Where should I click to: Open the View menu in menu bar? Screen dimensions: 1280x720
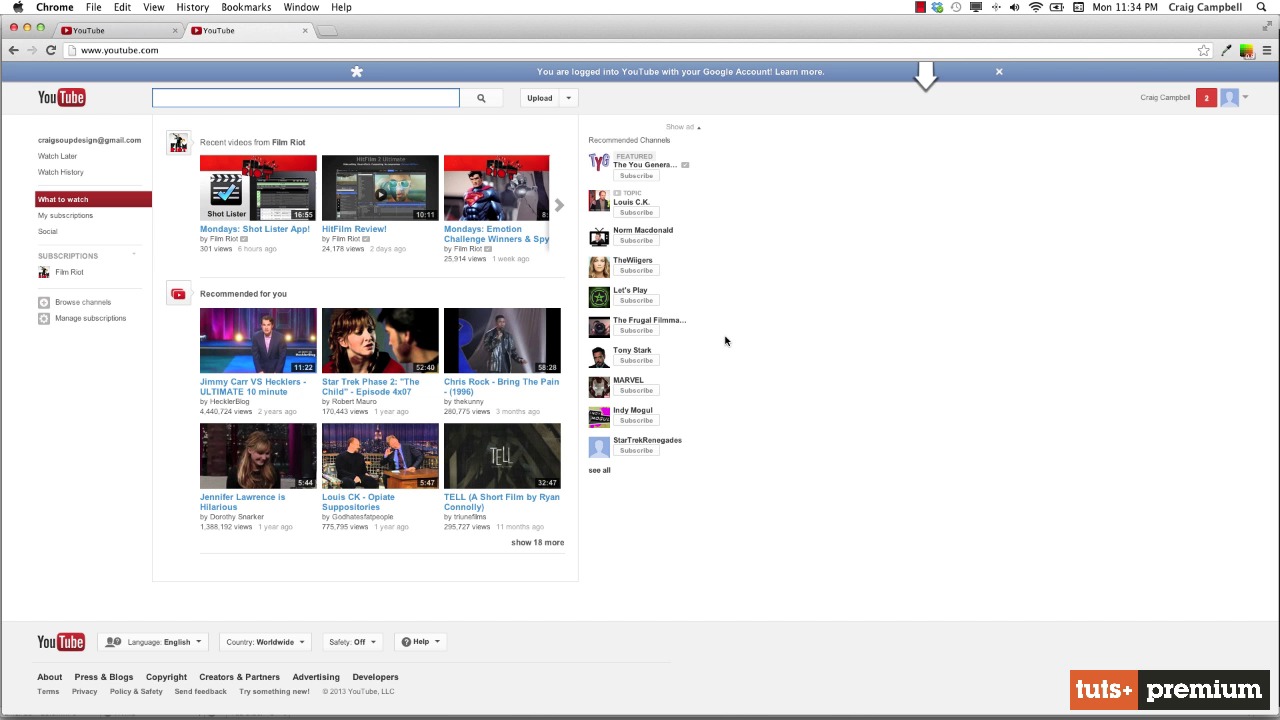153,7
